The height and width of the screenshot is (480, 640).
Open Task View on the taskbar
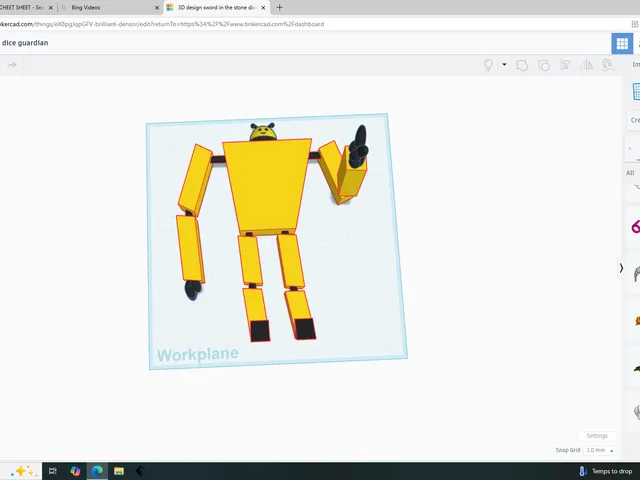[53, 471]
